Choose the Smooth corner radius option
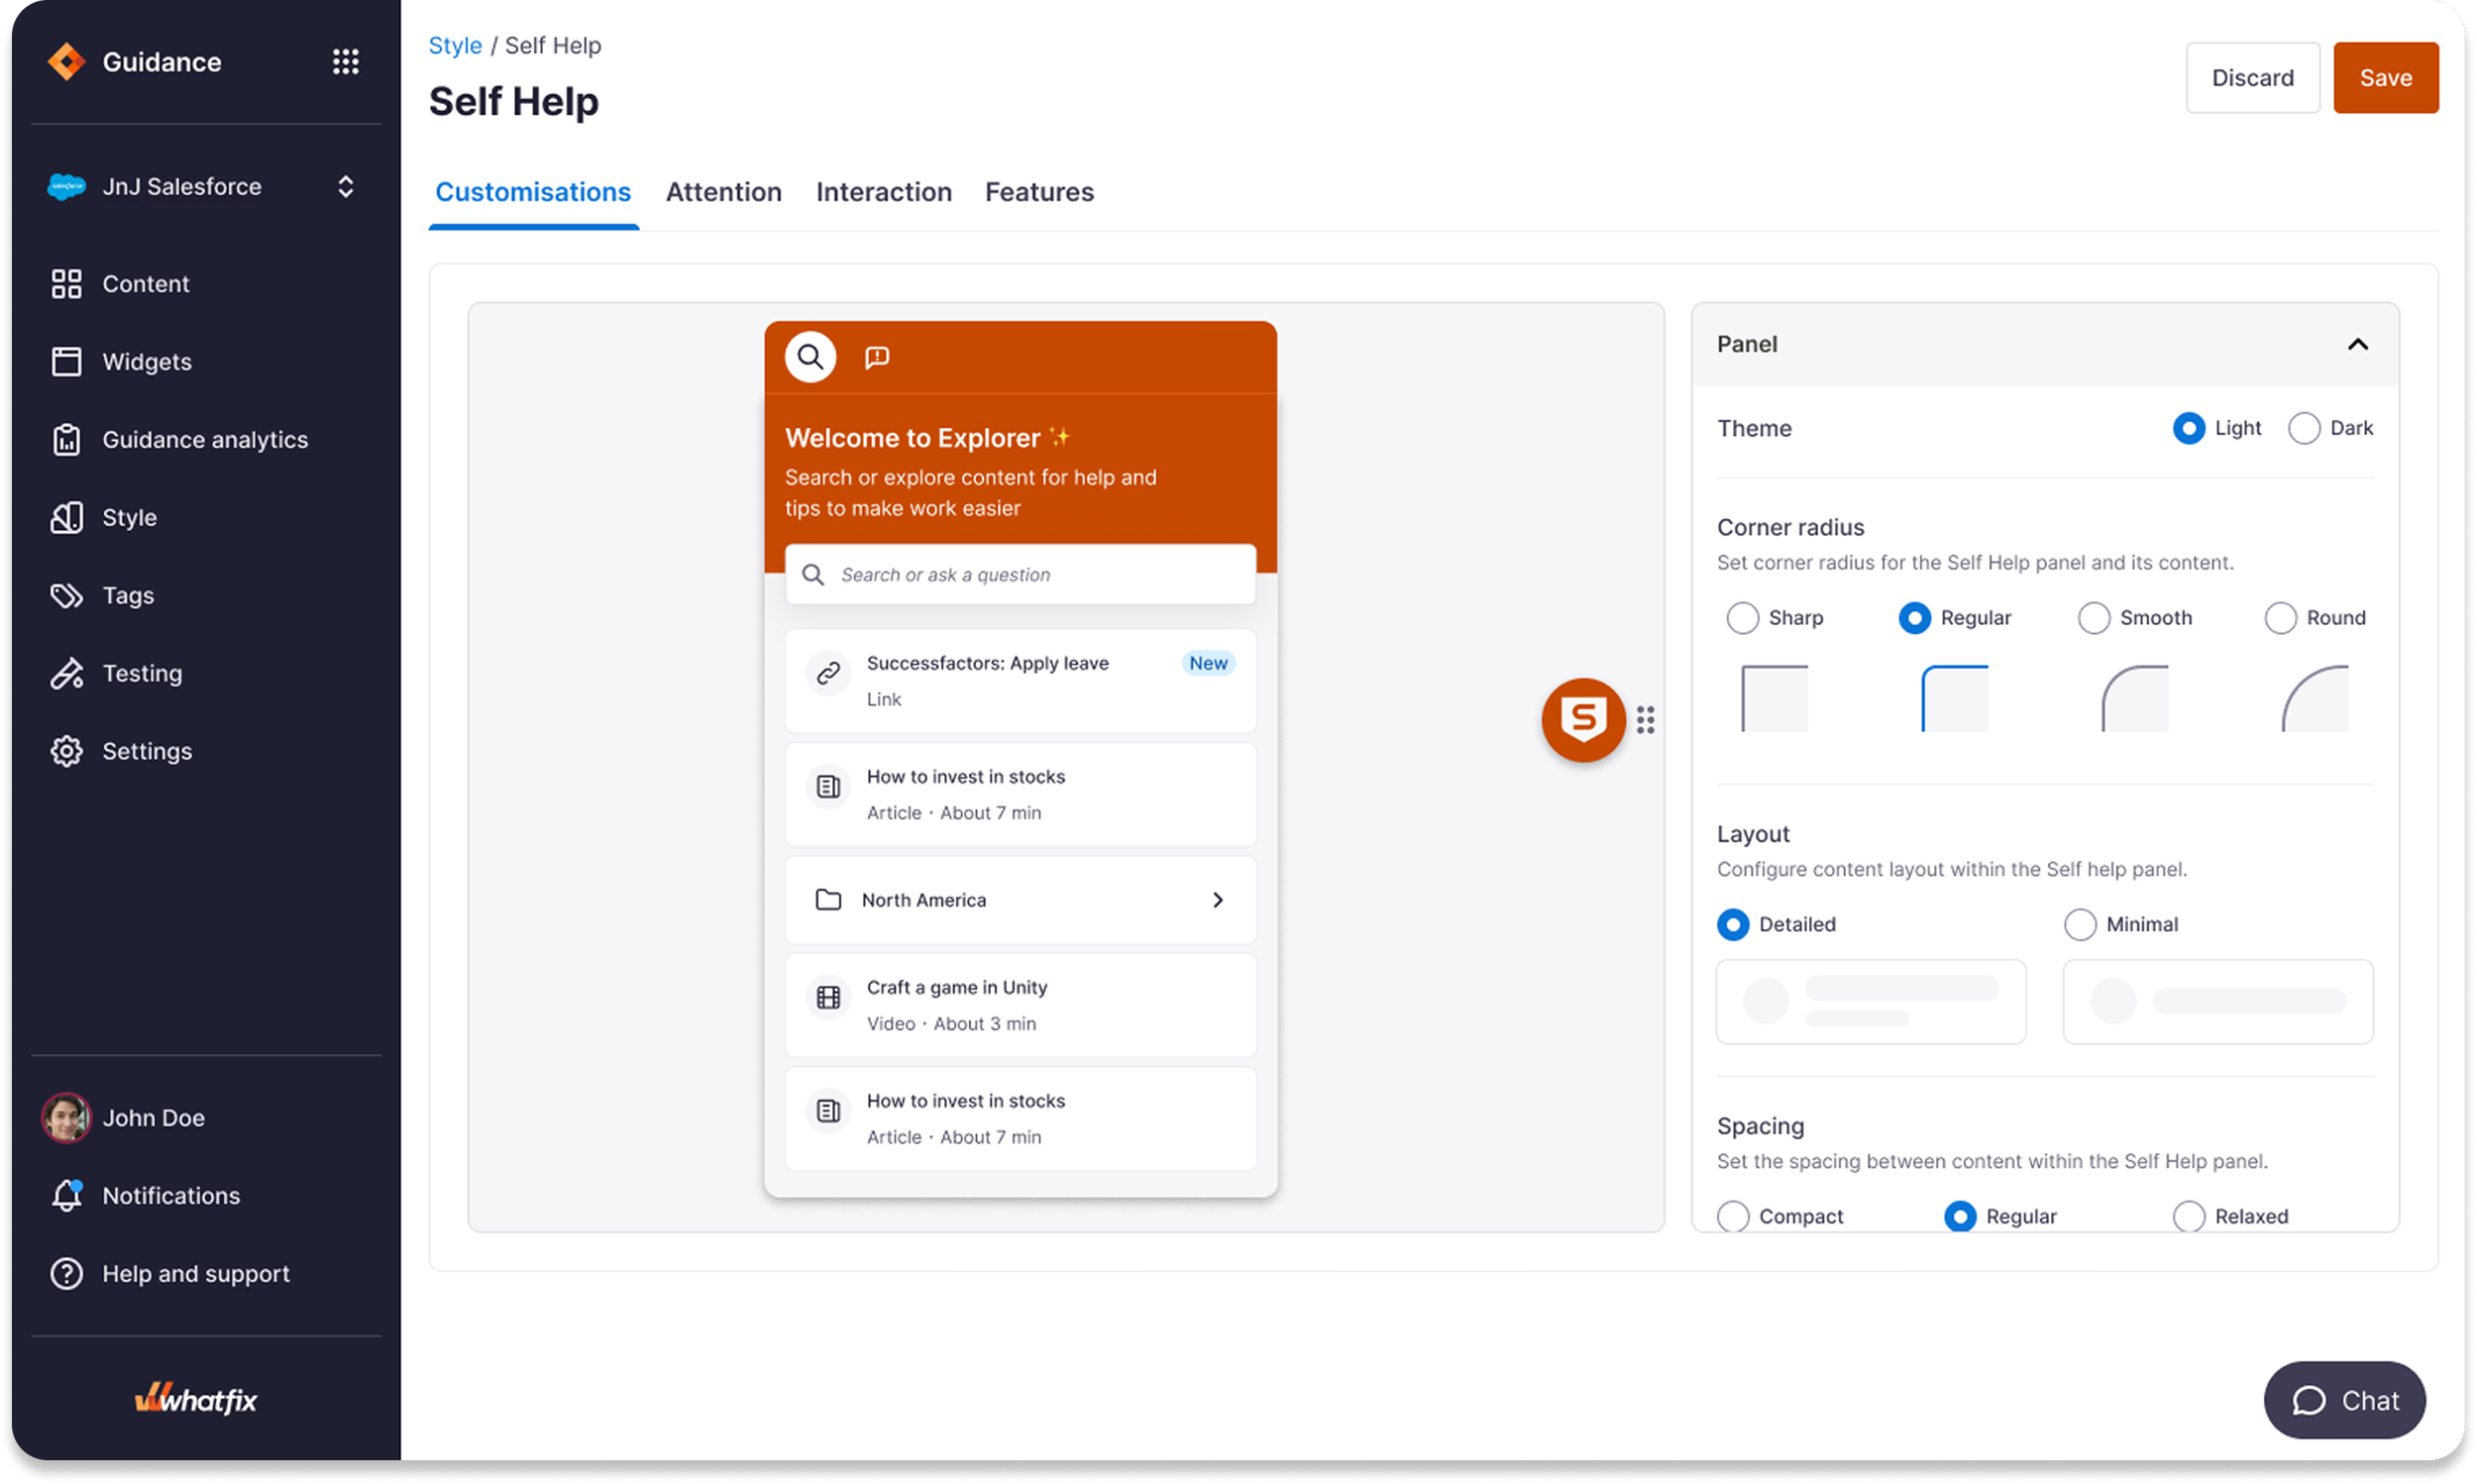Image resolution: width=2477 pixels, height=1484 pixels. (x=2094, y=618)
